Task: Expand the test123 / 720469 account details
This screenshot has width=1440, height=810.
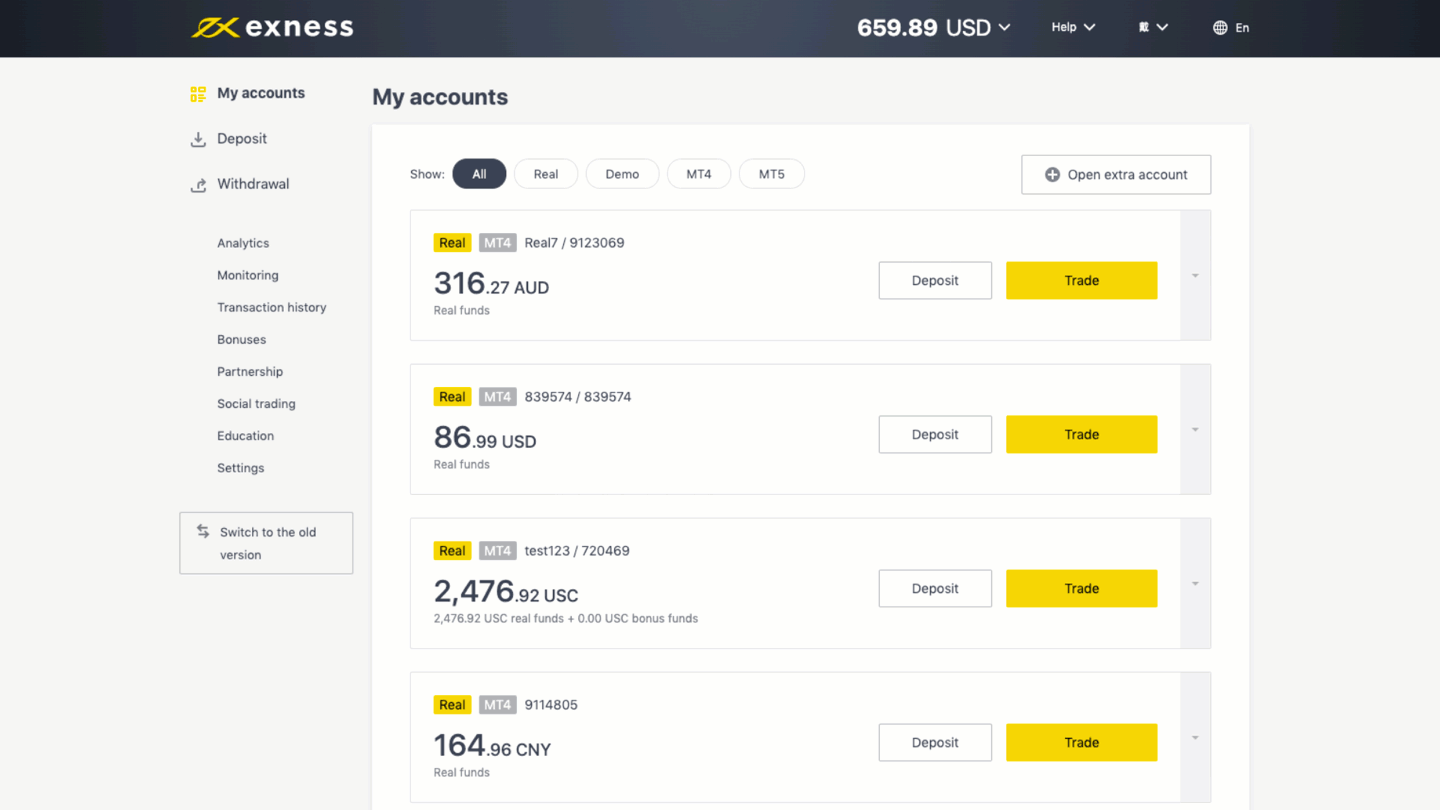Action: click(1195, 583)
